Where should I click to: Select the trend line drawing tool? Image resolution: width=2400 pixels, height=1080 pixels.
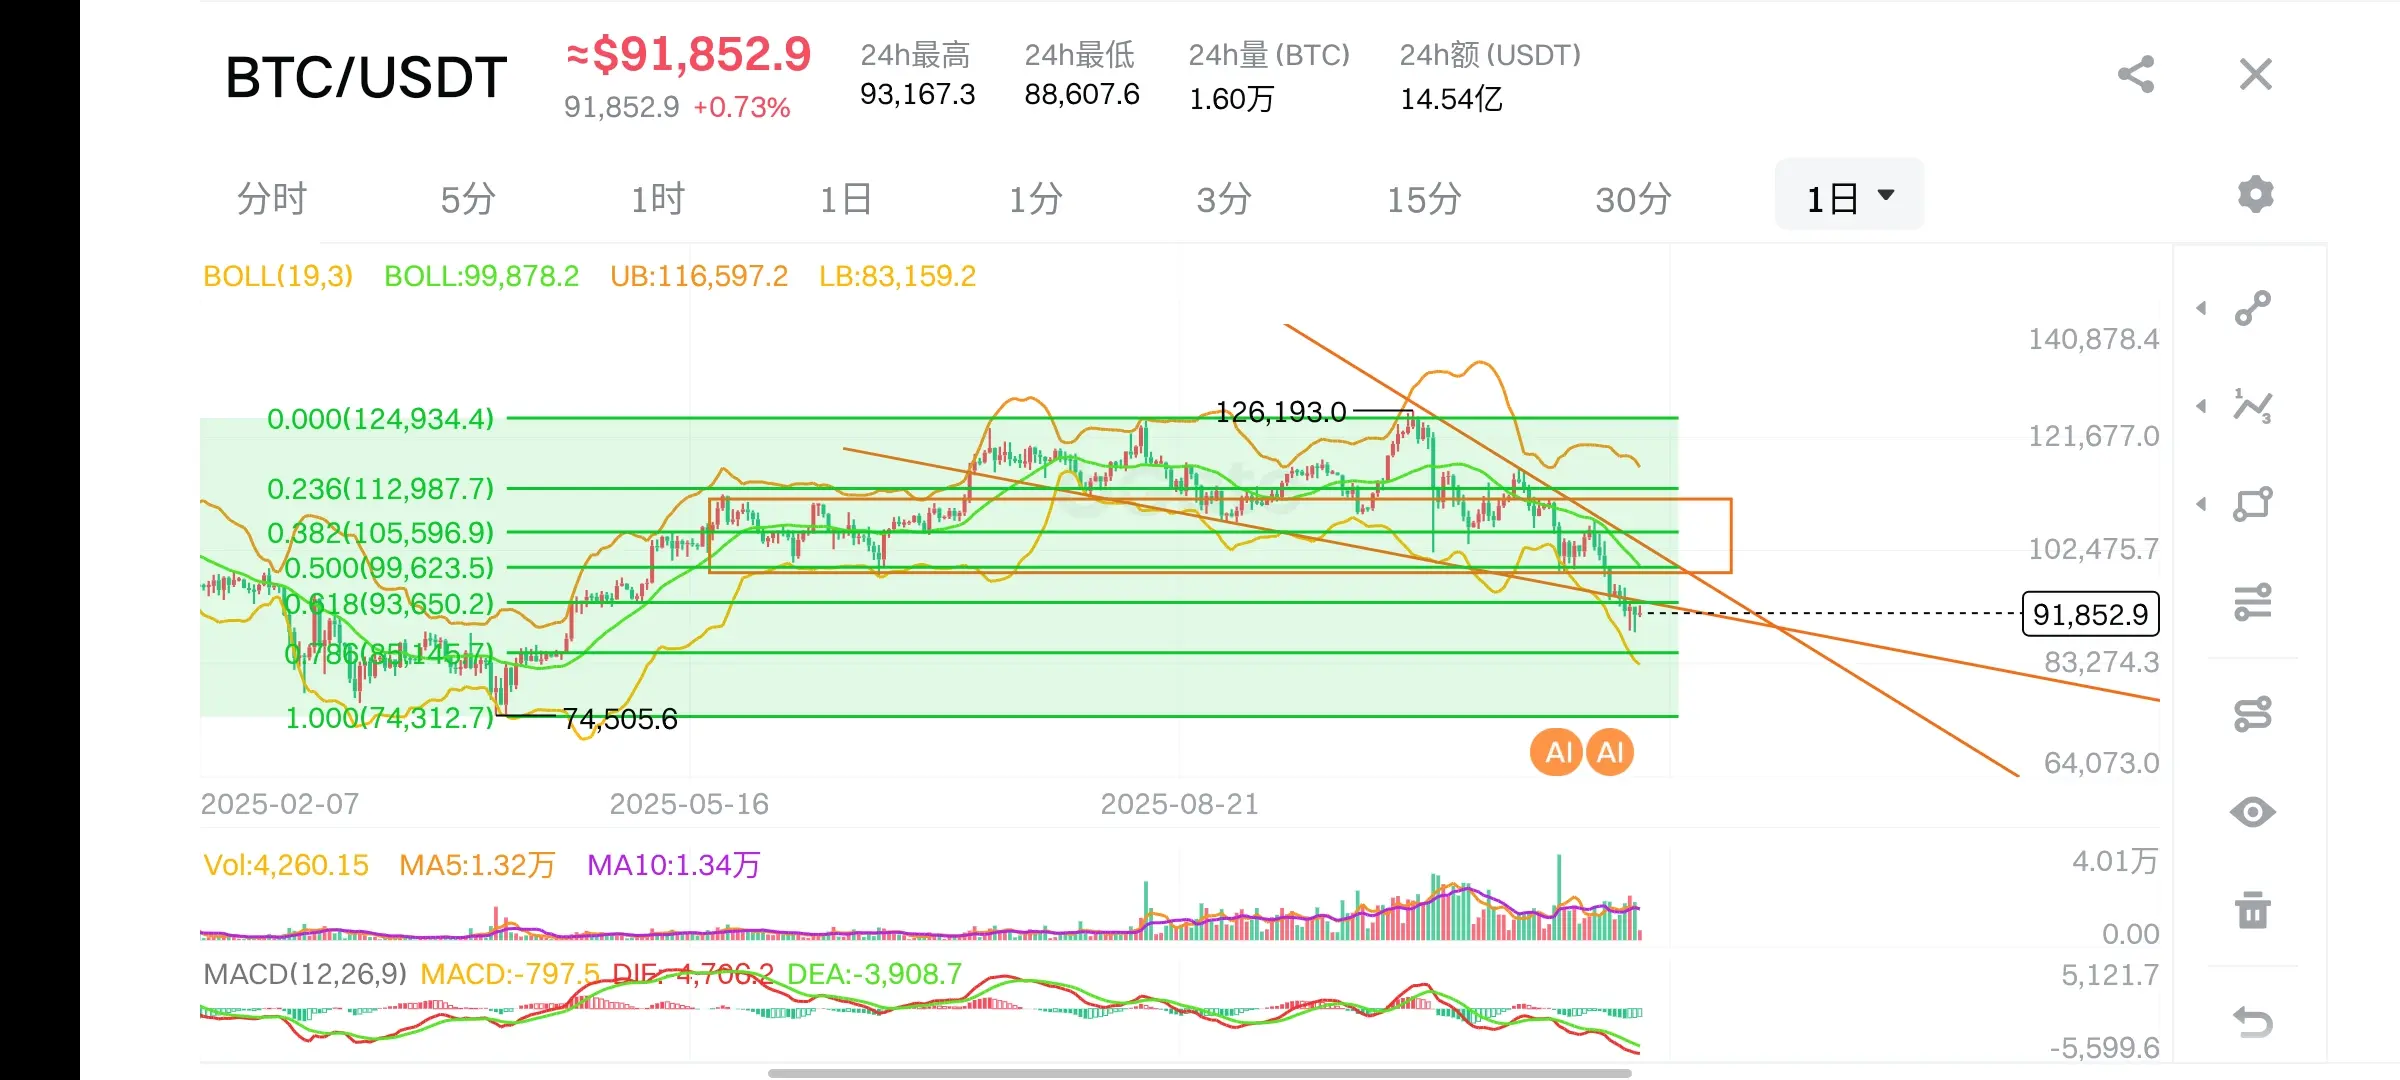pos(2253,308)
